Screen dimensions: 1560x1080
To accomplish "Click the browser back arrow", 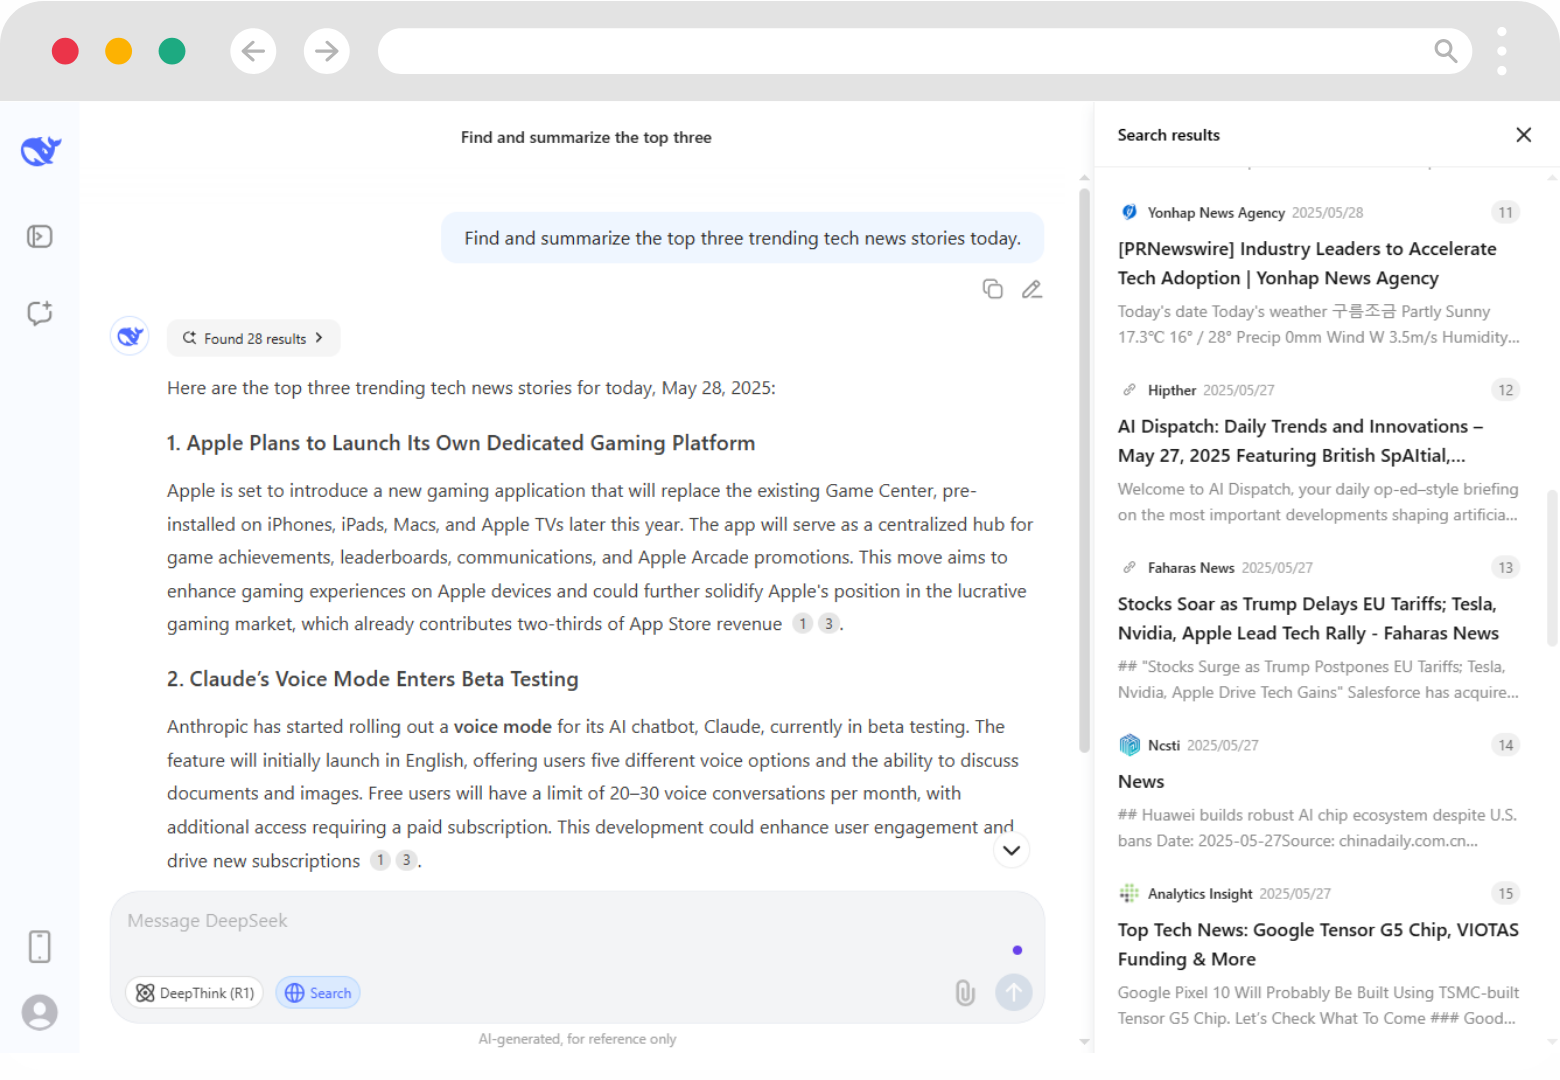I will coord(253,51).
